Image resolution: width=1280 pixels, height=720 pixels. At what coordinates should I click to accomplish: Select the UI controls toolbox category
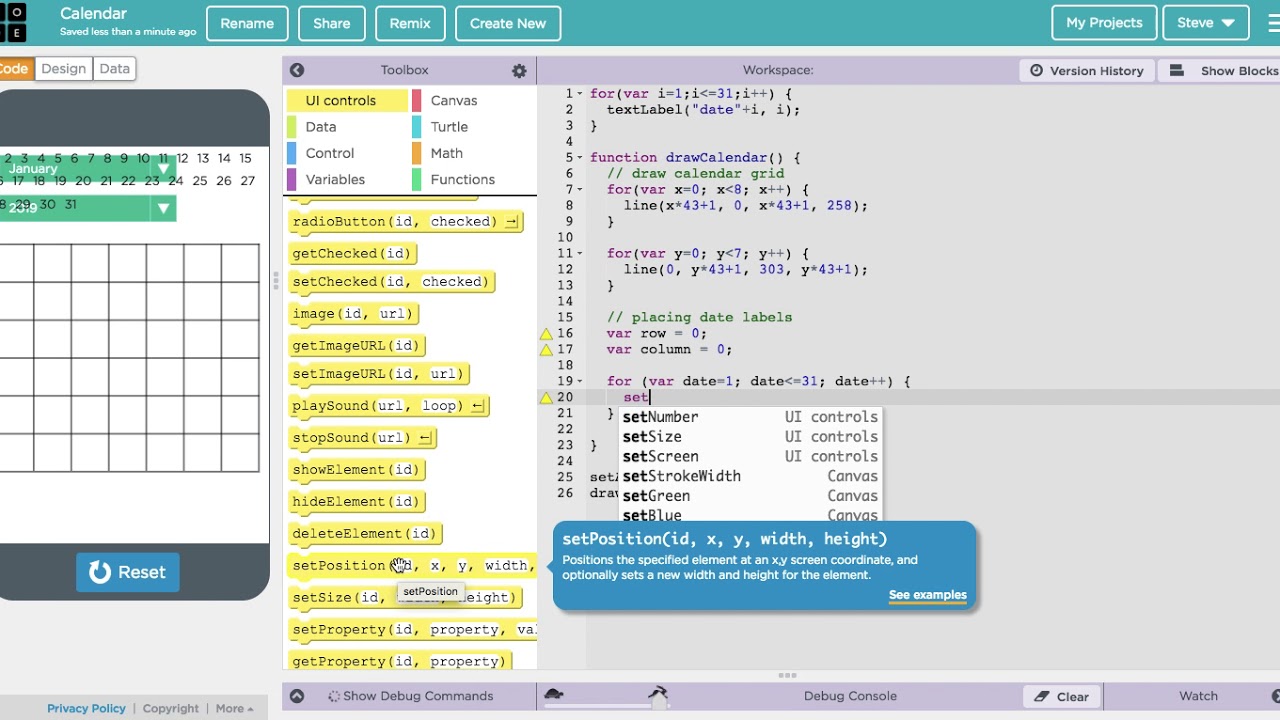[x=347, y=100]
